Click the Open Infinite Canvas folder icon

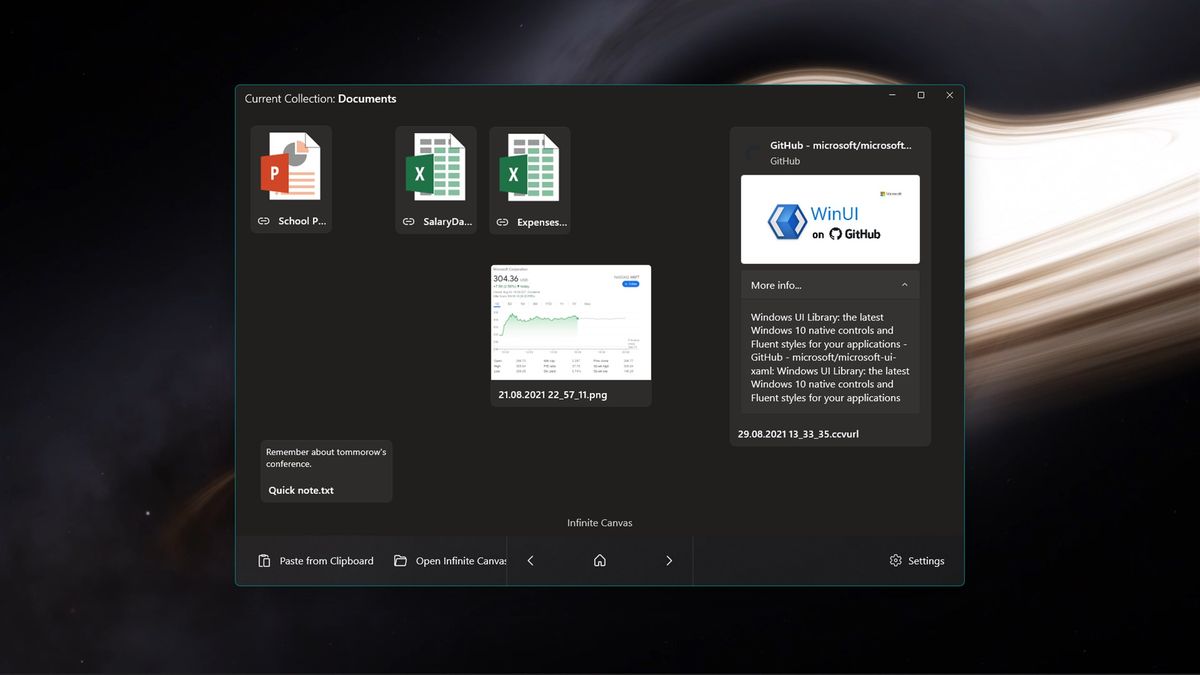pyautogui.click(x=400, y=560)
